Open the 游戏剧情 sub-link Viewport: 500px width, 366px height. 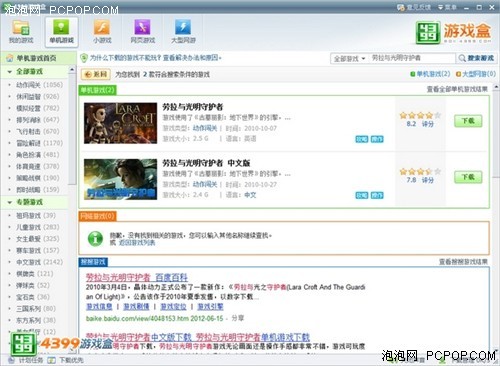pos(136,307)
